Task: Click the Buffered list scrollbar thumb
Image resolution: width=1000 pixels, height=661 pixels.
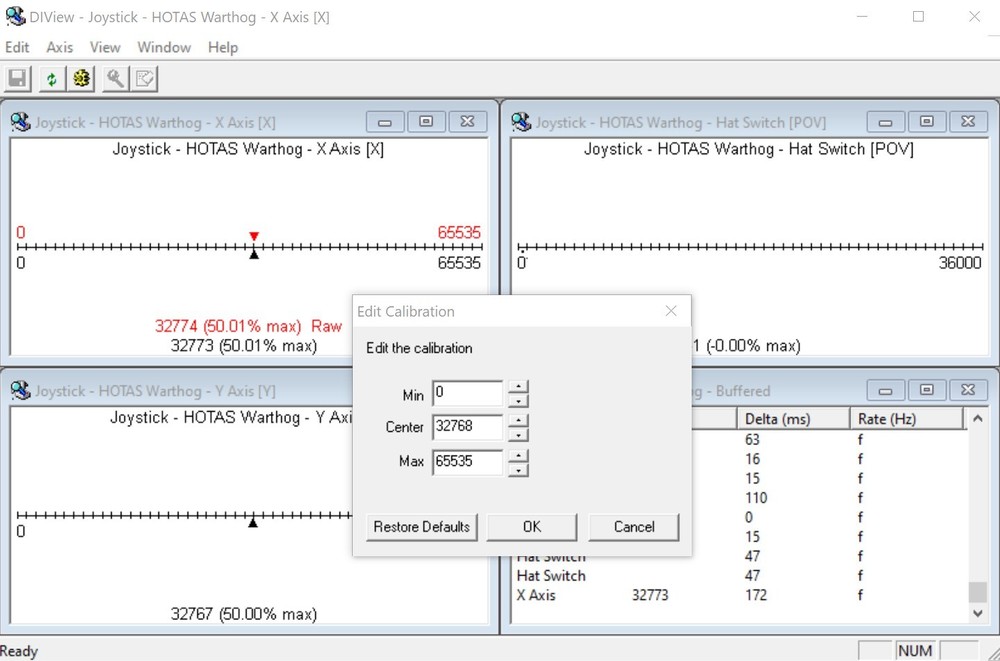Action: click(x=978, y=592)
